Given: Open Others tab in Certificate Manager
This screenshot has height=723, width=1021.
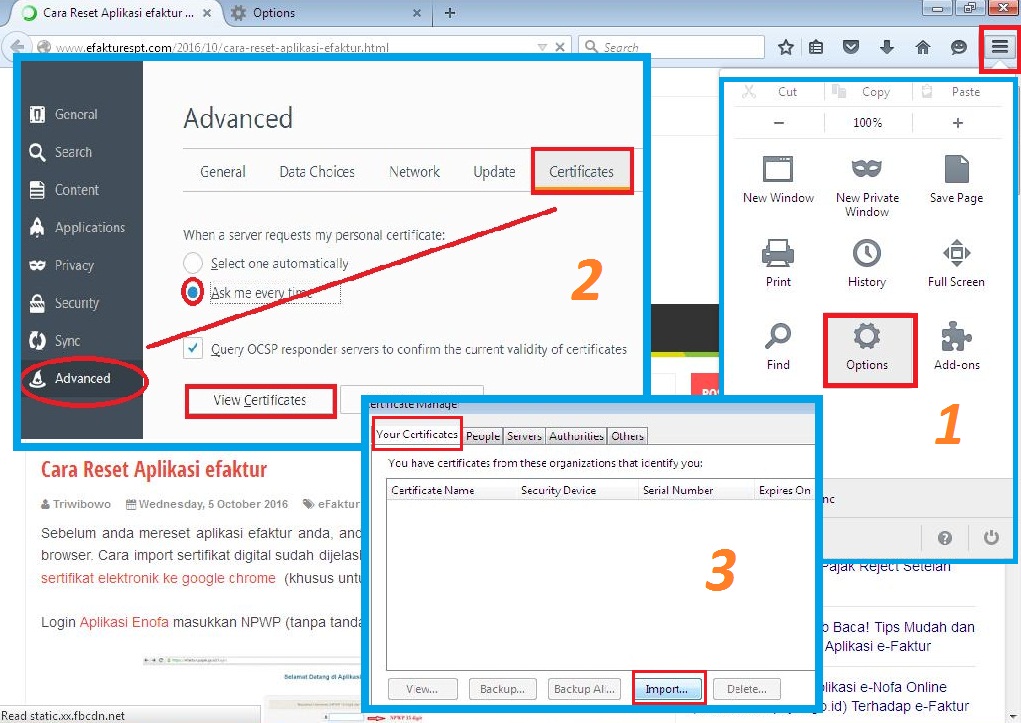Looking at the screenshot, I should coord(628,436).
